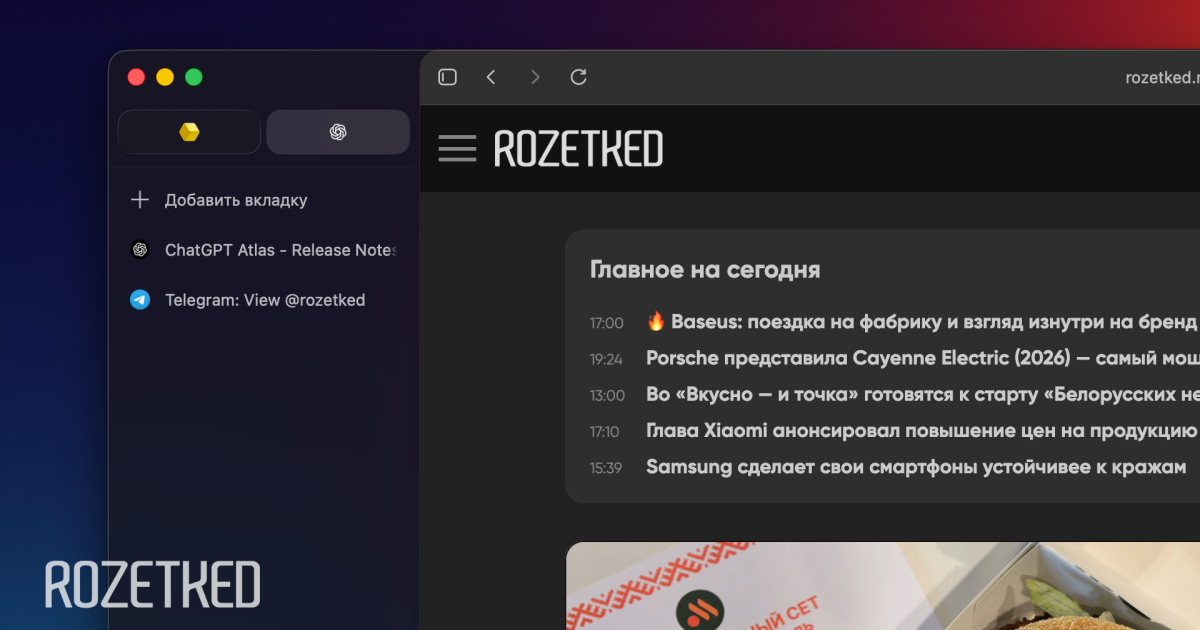1200x630 pixels.
Task: Open Baseus factory trip article
Action: point(920,322)
